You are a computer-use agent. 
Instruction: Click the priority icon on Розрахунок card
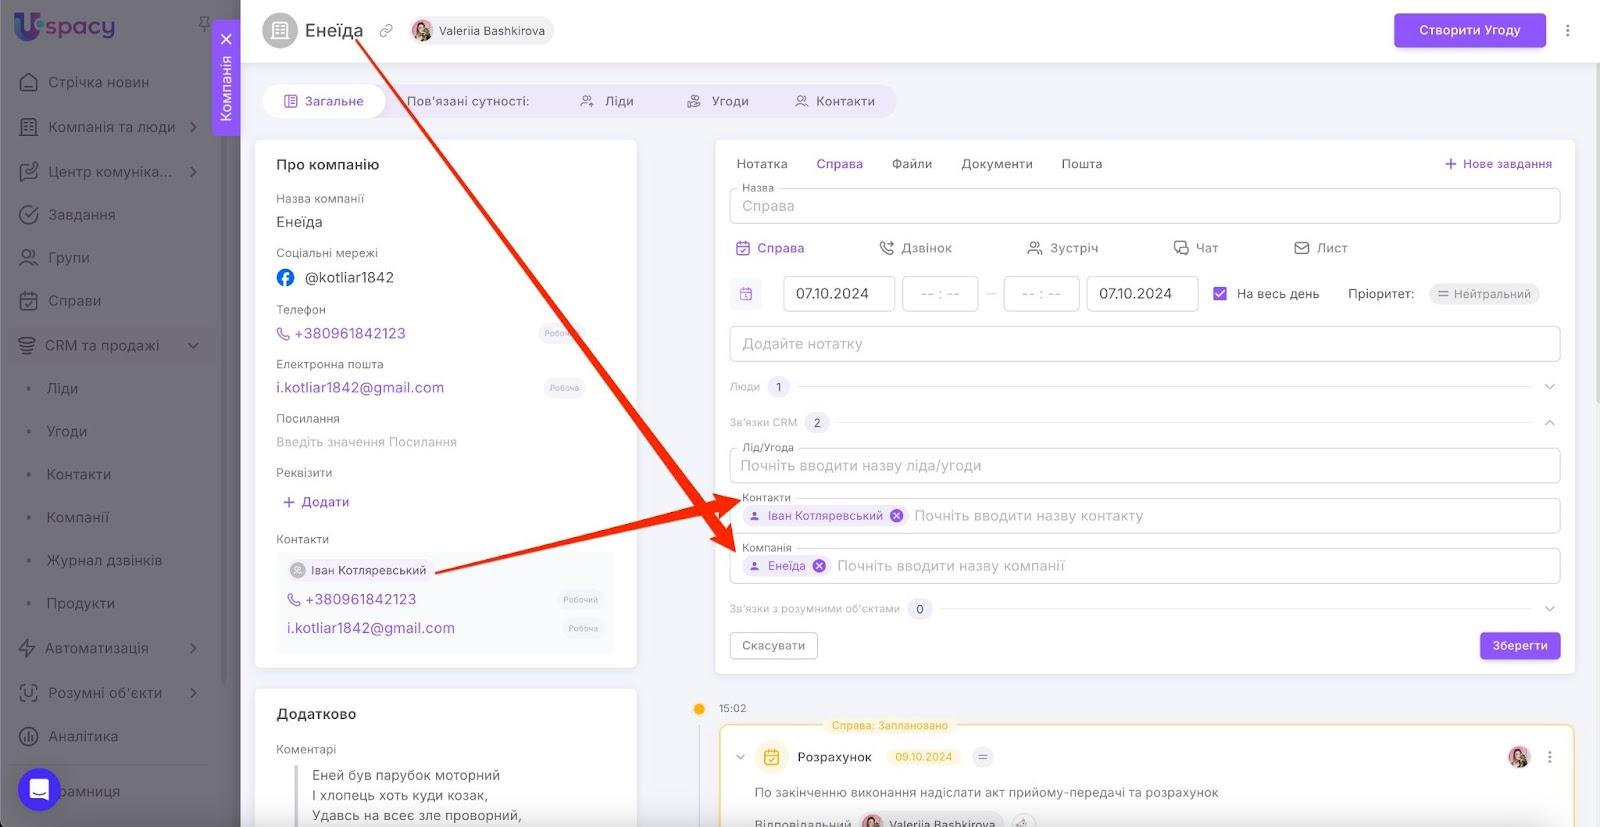(983, 757)
